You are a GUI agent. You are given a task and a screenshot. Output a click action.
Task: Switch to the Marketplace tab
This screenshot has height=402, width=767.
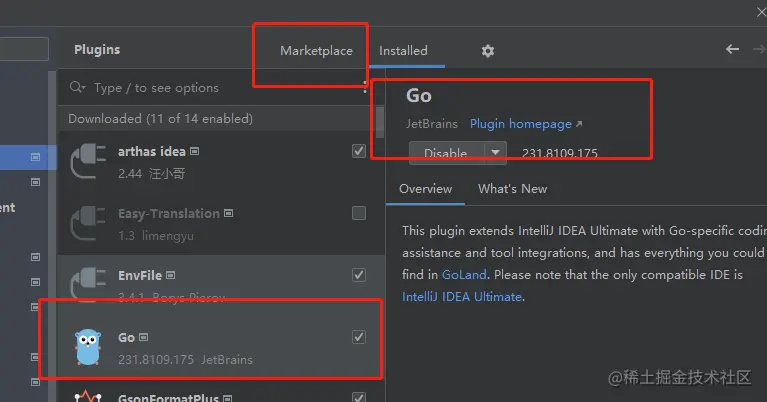[316, 51]
